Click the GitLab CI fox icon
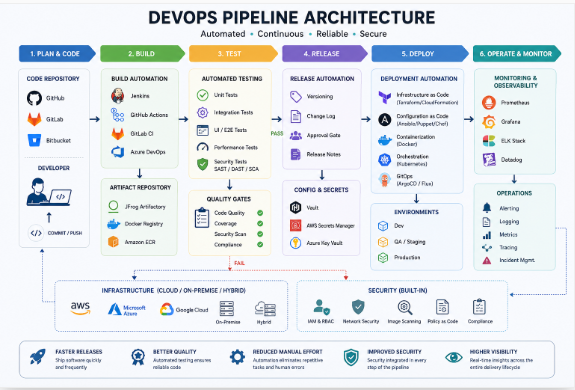Viewport: 575px width, 390px height. (x=118, y=134)
